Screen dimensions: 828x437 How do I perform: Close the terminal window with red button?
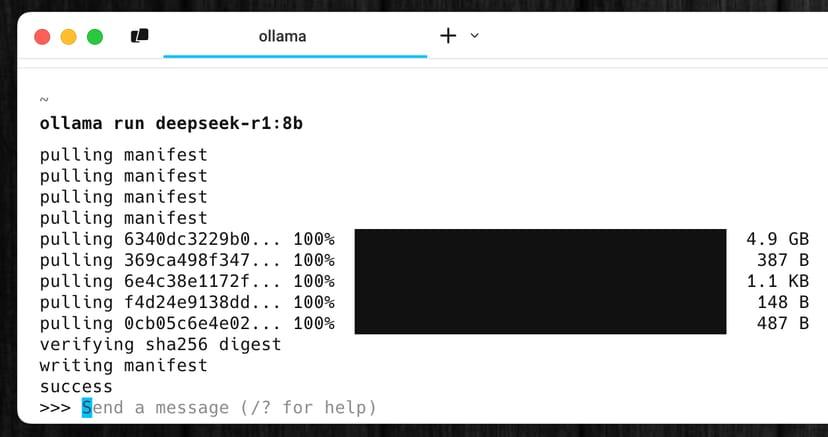pos(43,37)
